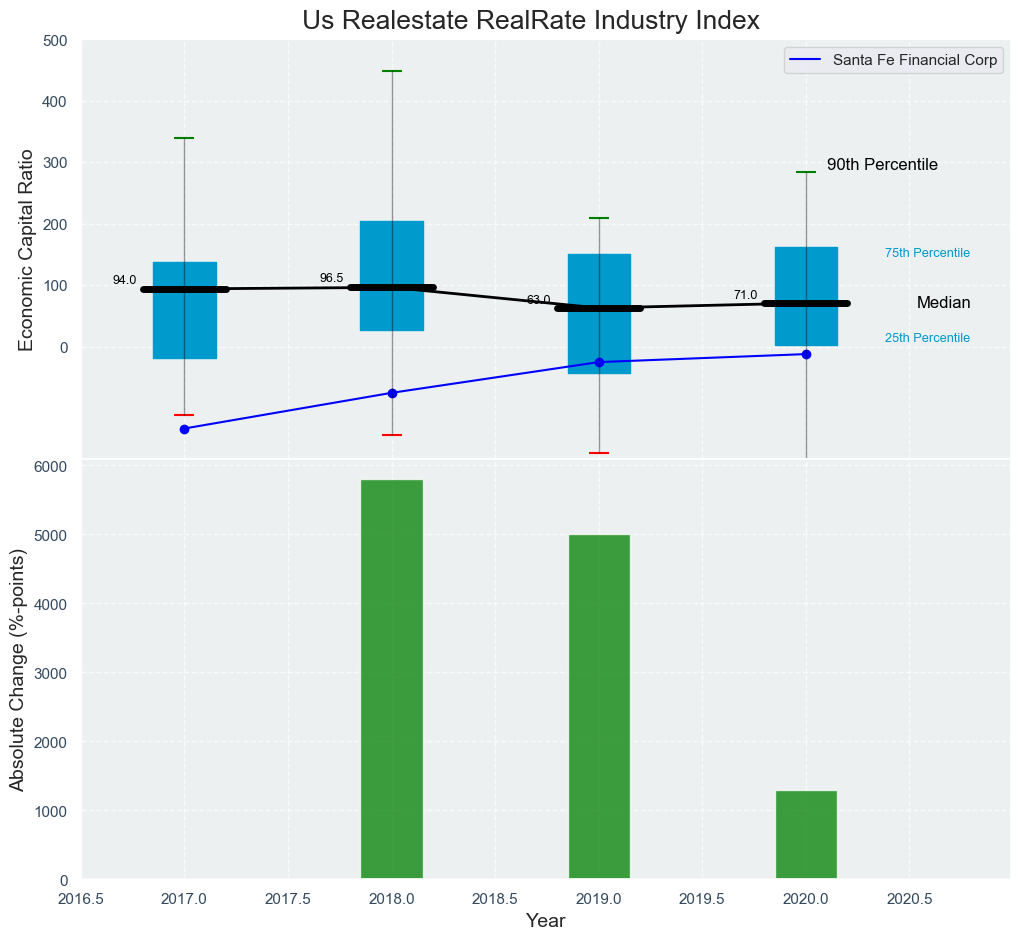
Task: Click the green 2019 absolute change bar
Action: (x=599, y=707)
